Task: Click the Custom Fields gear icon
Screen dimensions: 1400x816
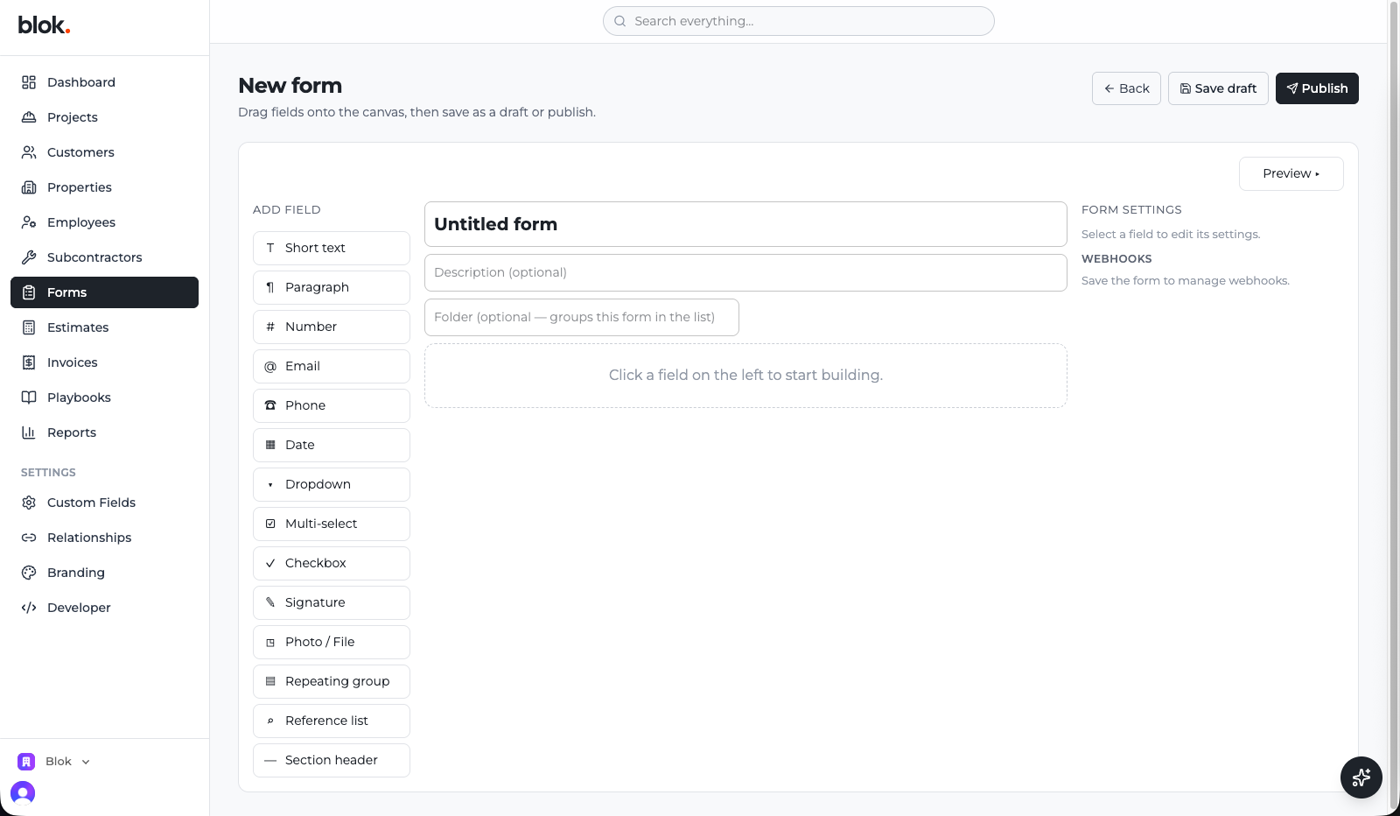Action: coord(29,502)
